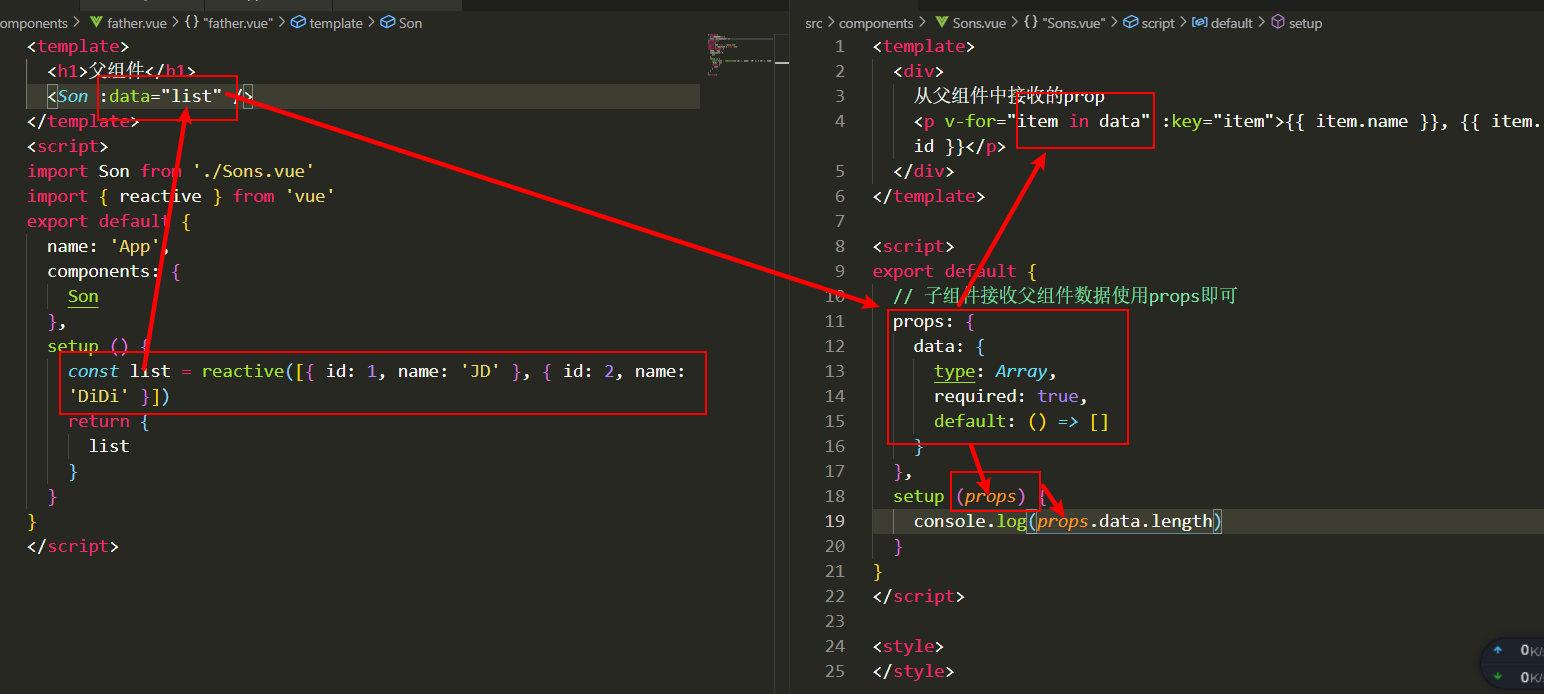Select the default breadcrumb in Sons.vue editor
The height and width of the screenshot is (694, 1544).
(x=1232, y=22)
